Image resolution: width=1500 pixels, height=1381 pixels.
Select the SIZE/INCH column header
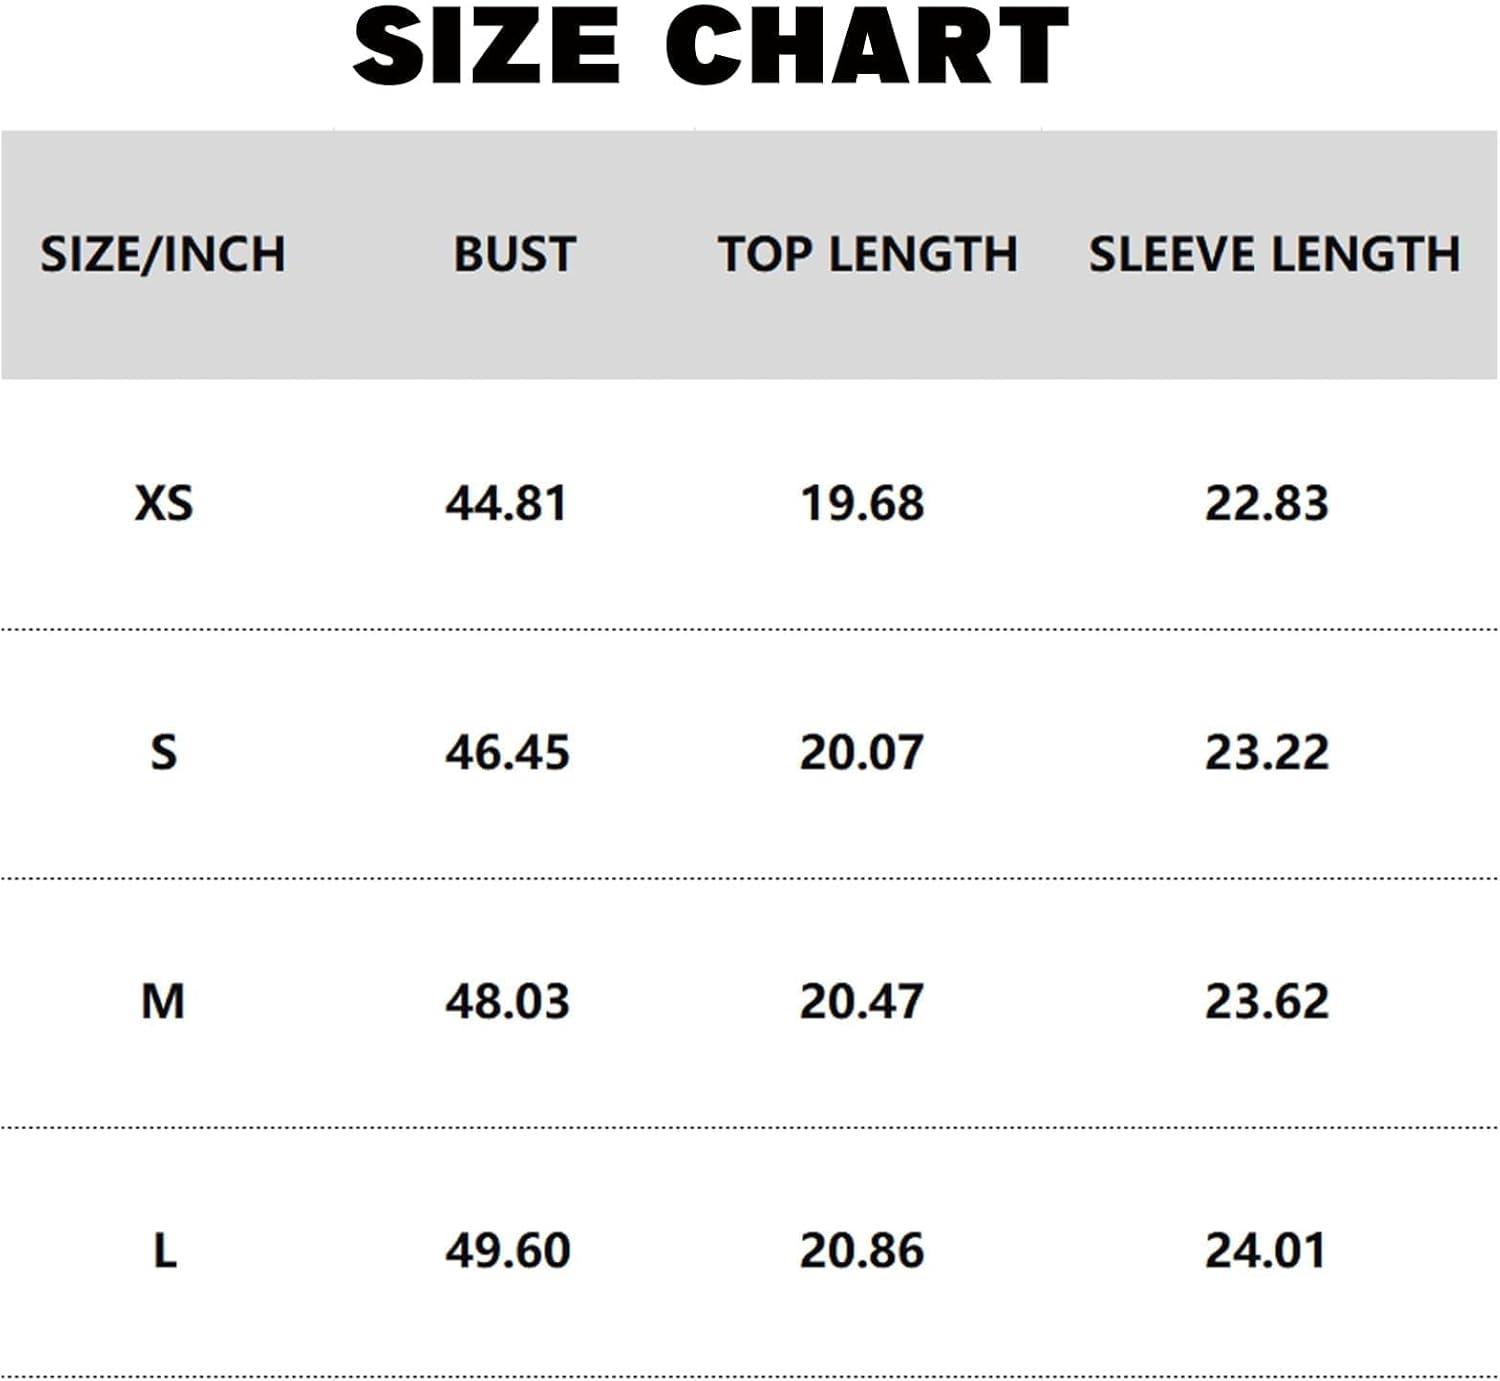point(163,254)
